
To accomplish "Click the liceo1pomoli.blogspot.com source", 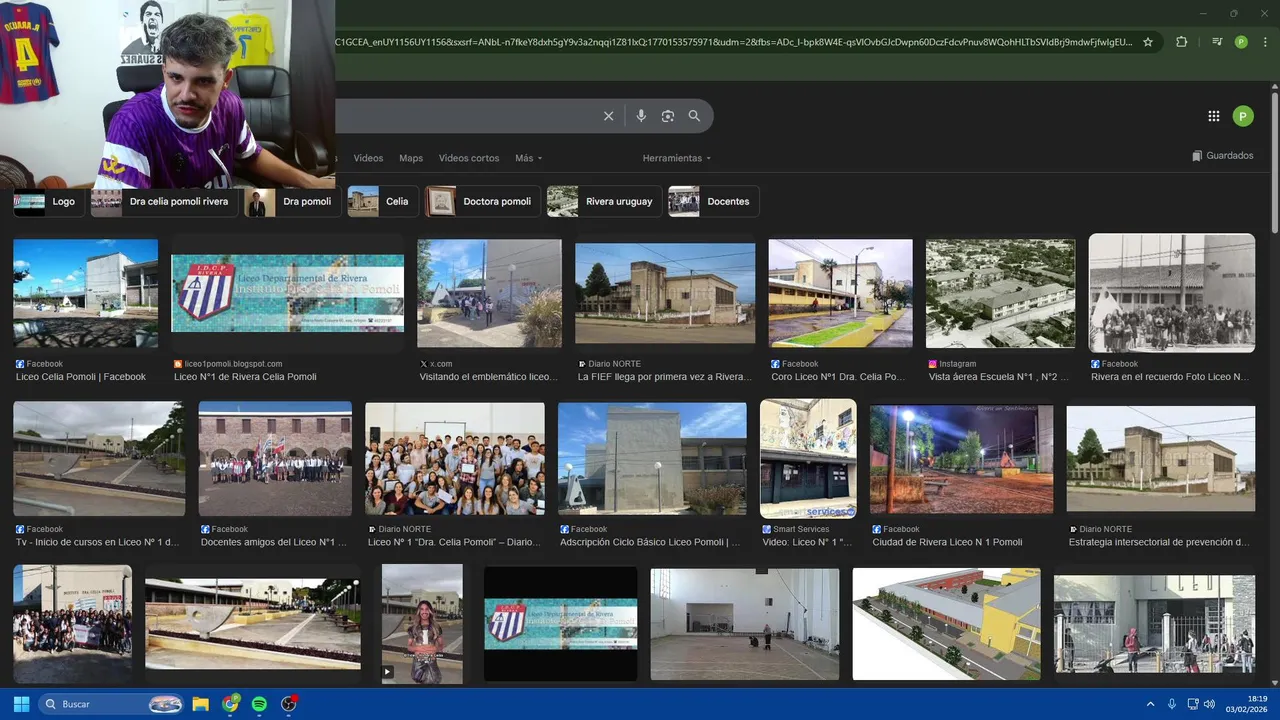I will 233,364.
